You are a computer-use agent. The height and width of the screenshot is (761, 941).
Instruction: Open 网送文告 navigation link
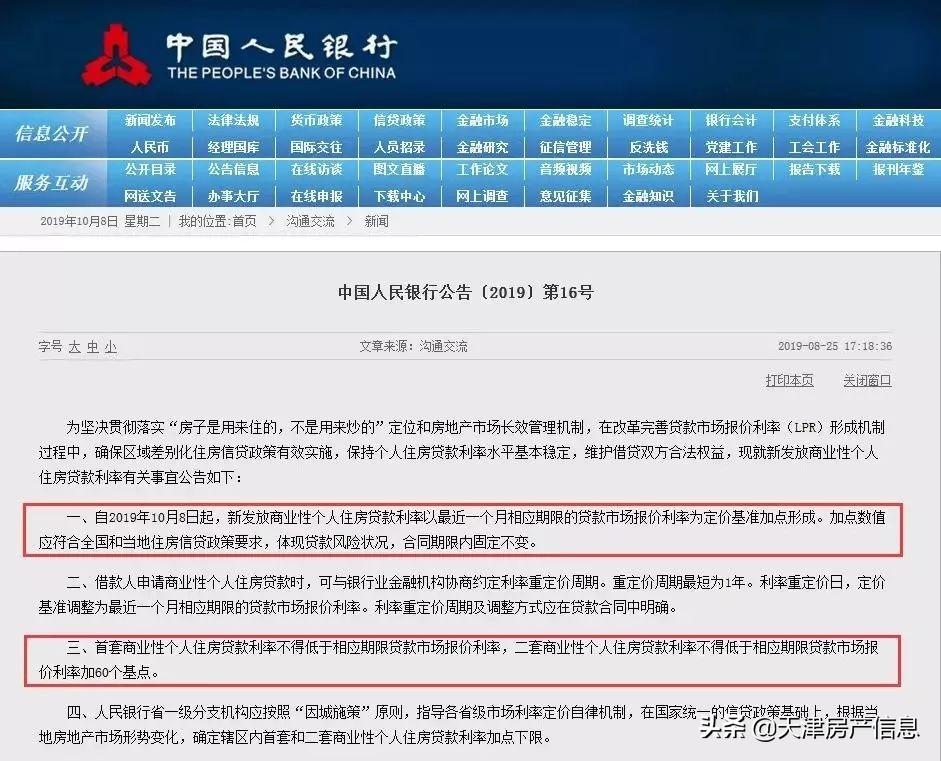pyautogui.click(x=150, y=196)
